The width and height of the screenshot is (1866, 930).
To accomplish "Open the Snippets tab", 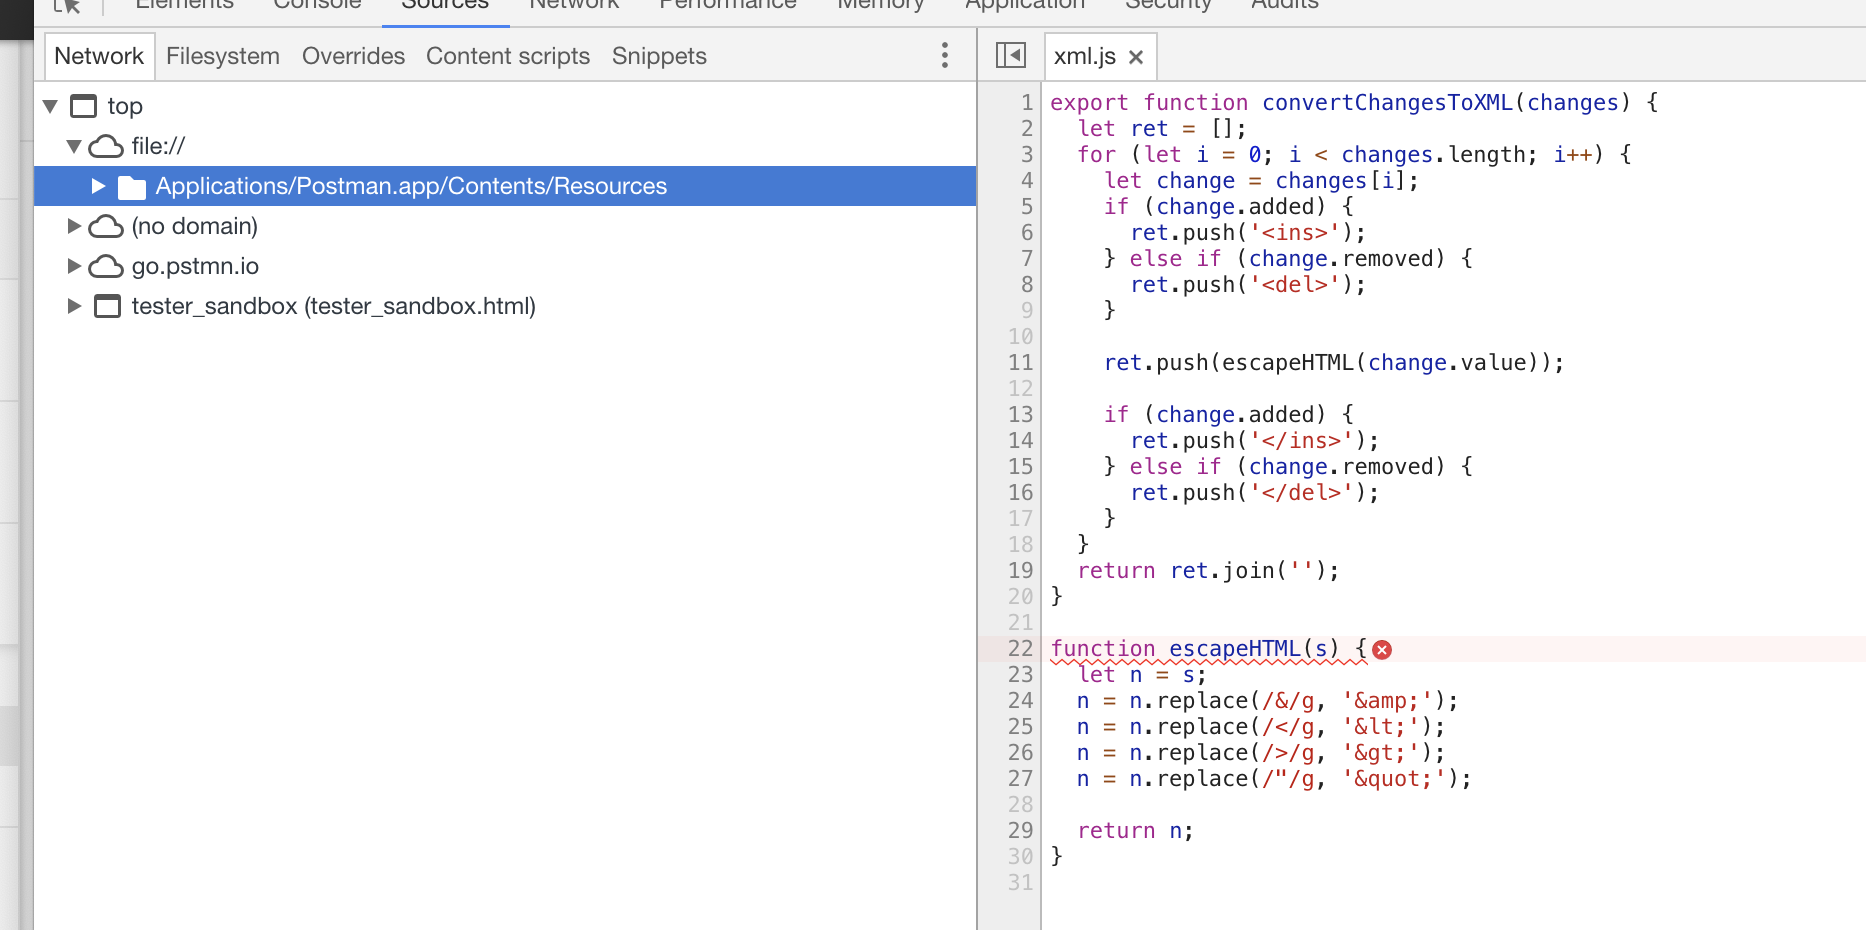I will (659, 56).
